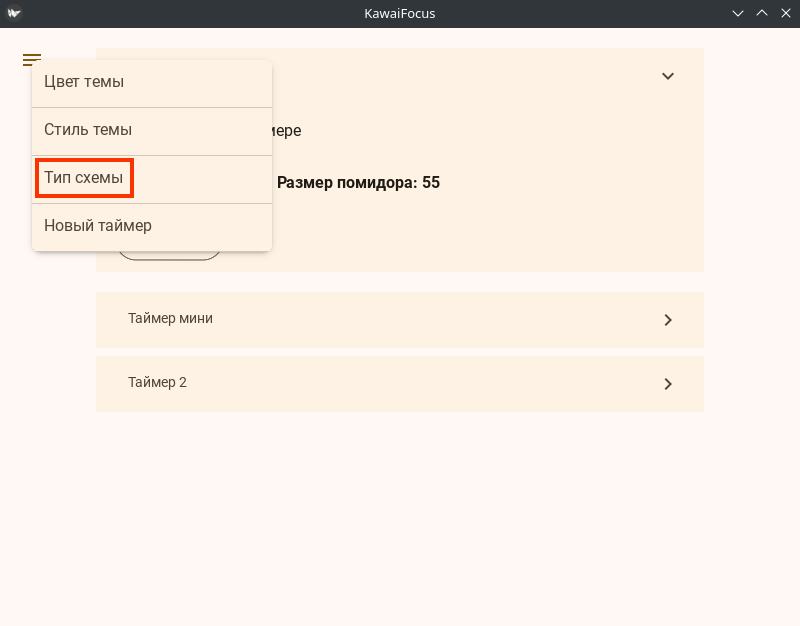Click the 'Таймер мини' panel title
Image resolution: width=800 pixels, height=626 pixels.
(170, 319)
